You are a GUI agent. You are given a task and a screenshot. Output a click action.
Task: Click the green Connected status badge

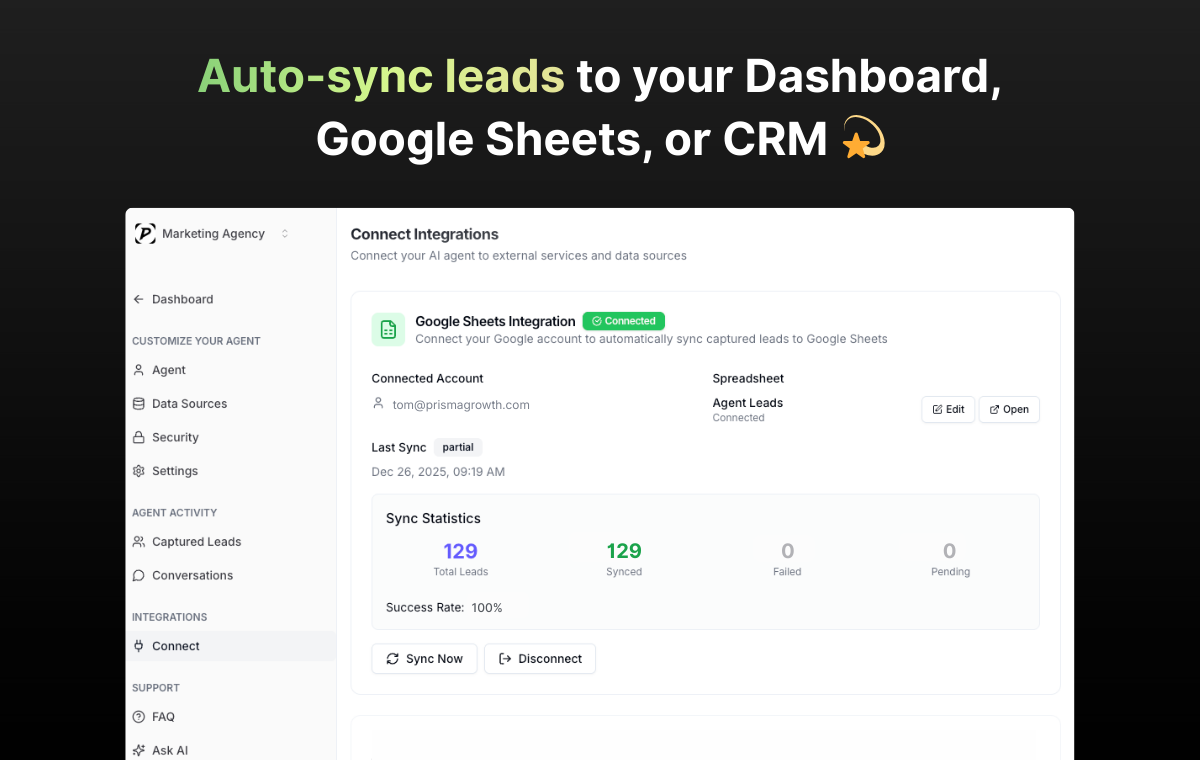[x=624, y=321]
